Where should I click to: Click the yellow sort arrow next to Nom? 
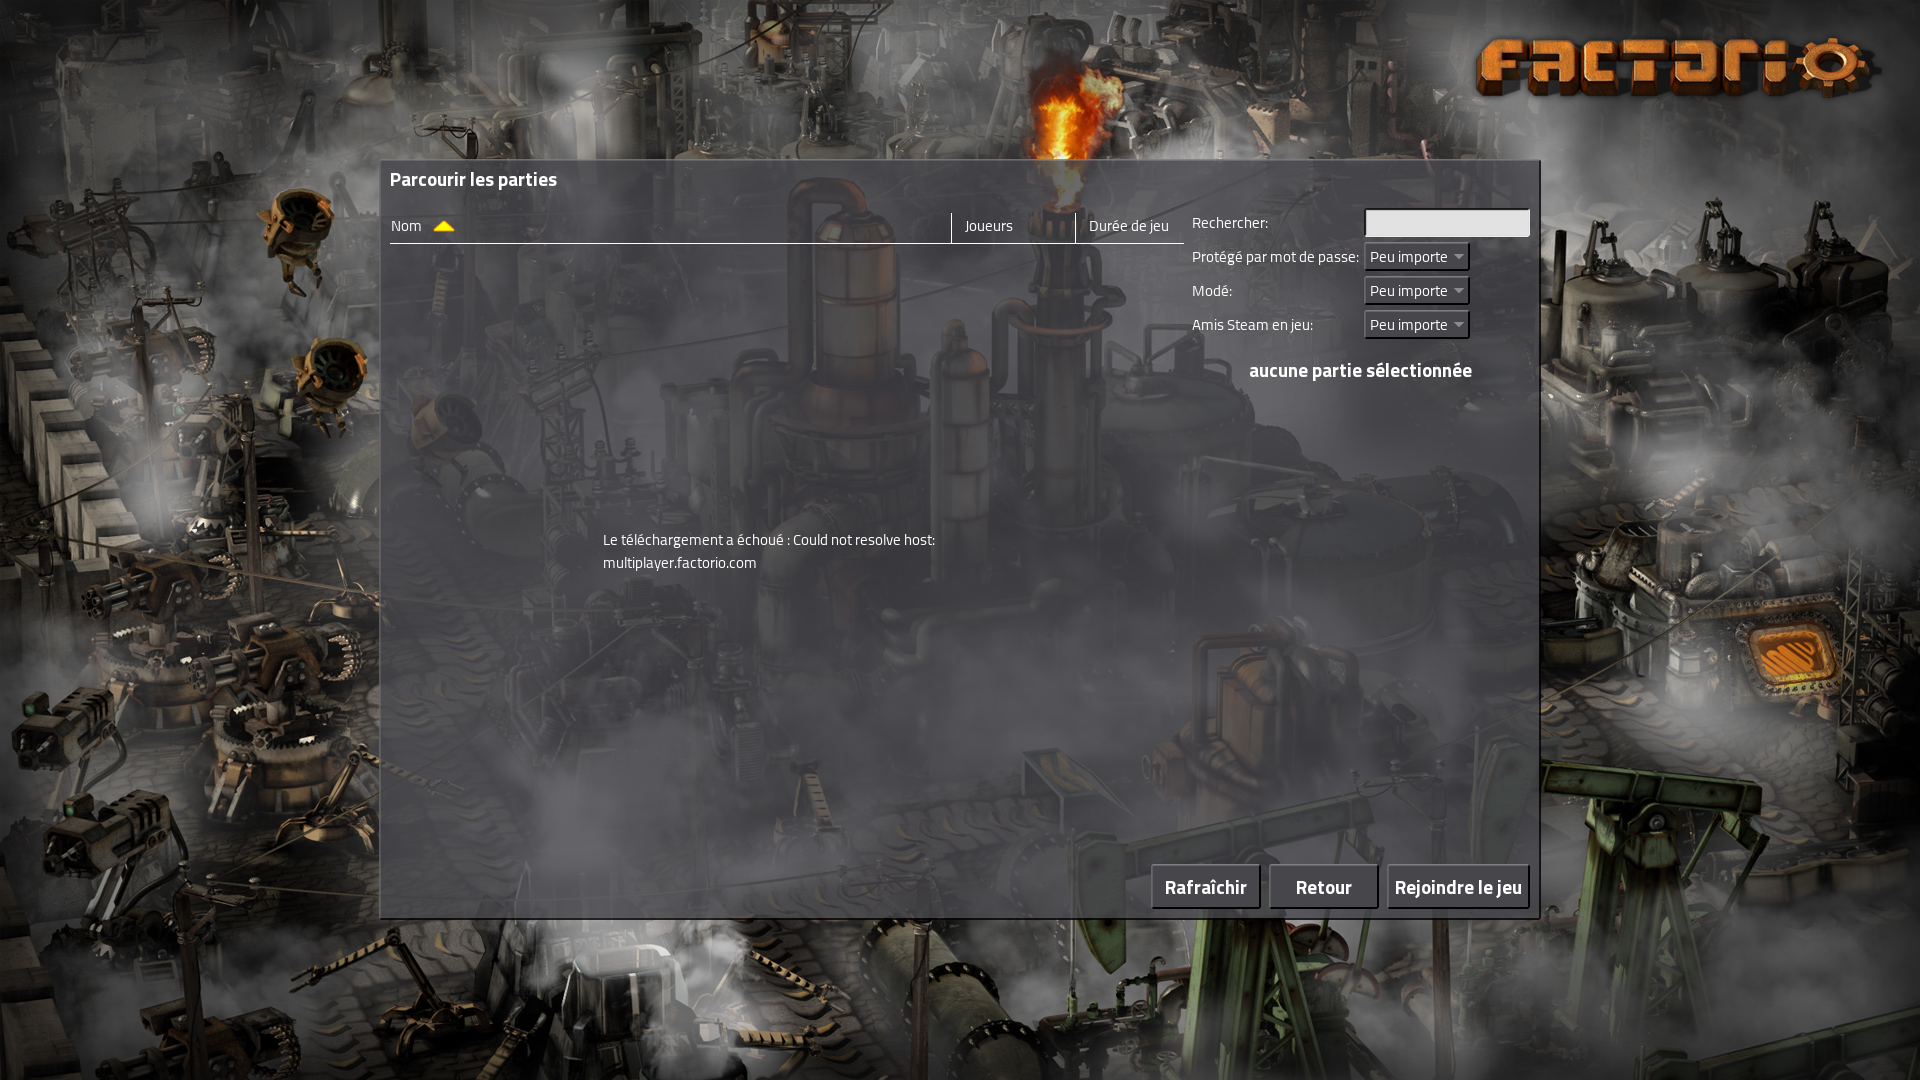coord(444,226)
